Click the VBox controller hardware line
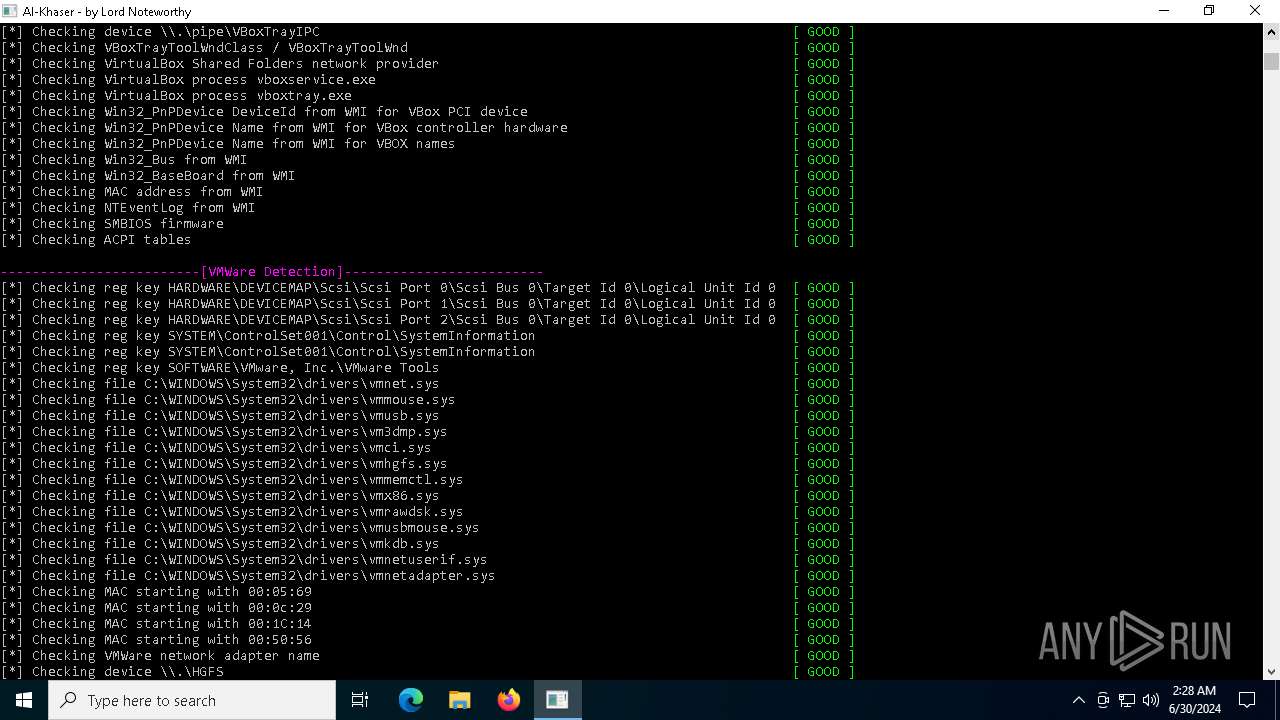1280x720 pixels. point(284,128)
